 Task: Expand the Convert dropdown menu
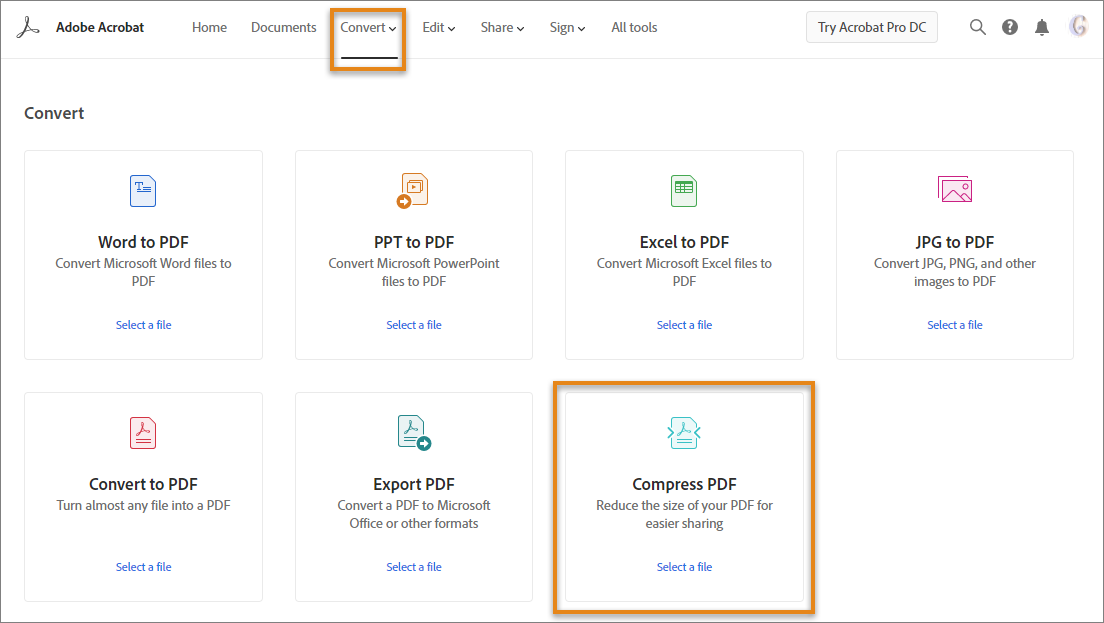click(x=367, y=27)
